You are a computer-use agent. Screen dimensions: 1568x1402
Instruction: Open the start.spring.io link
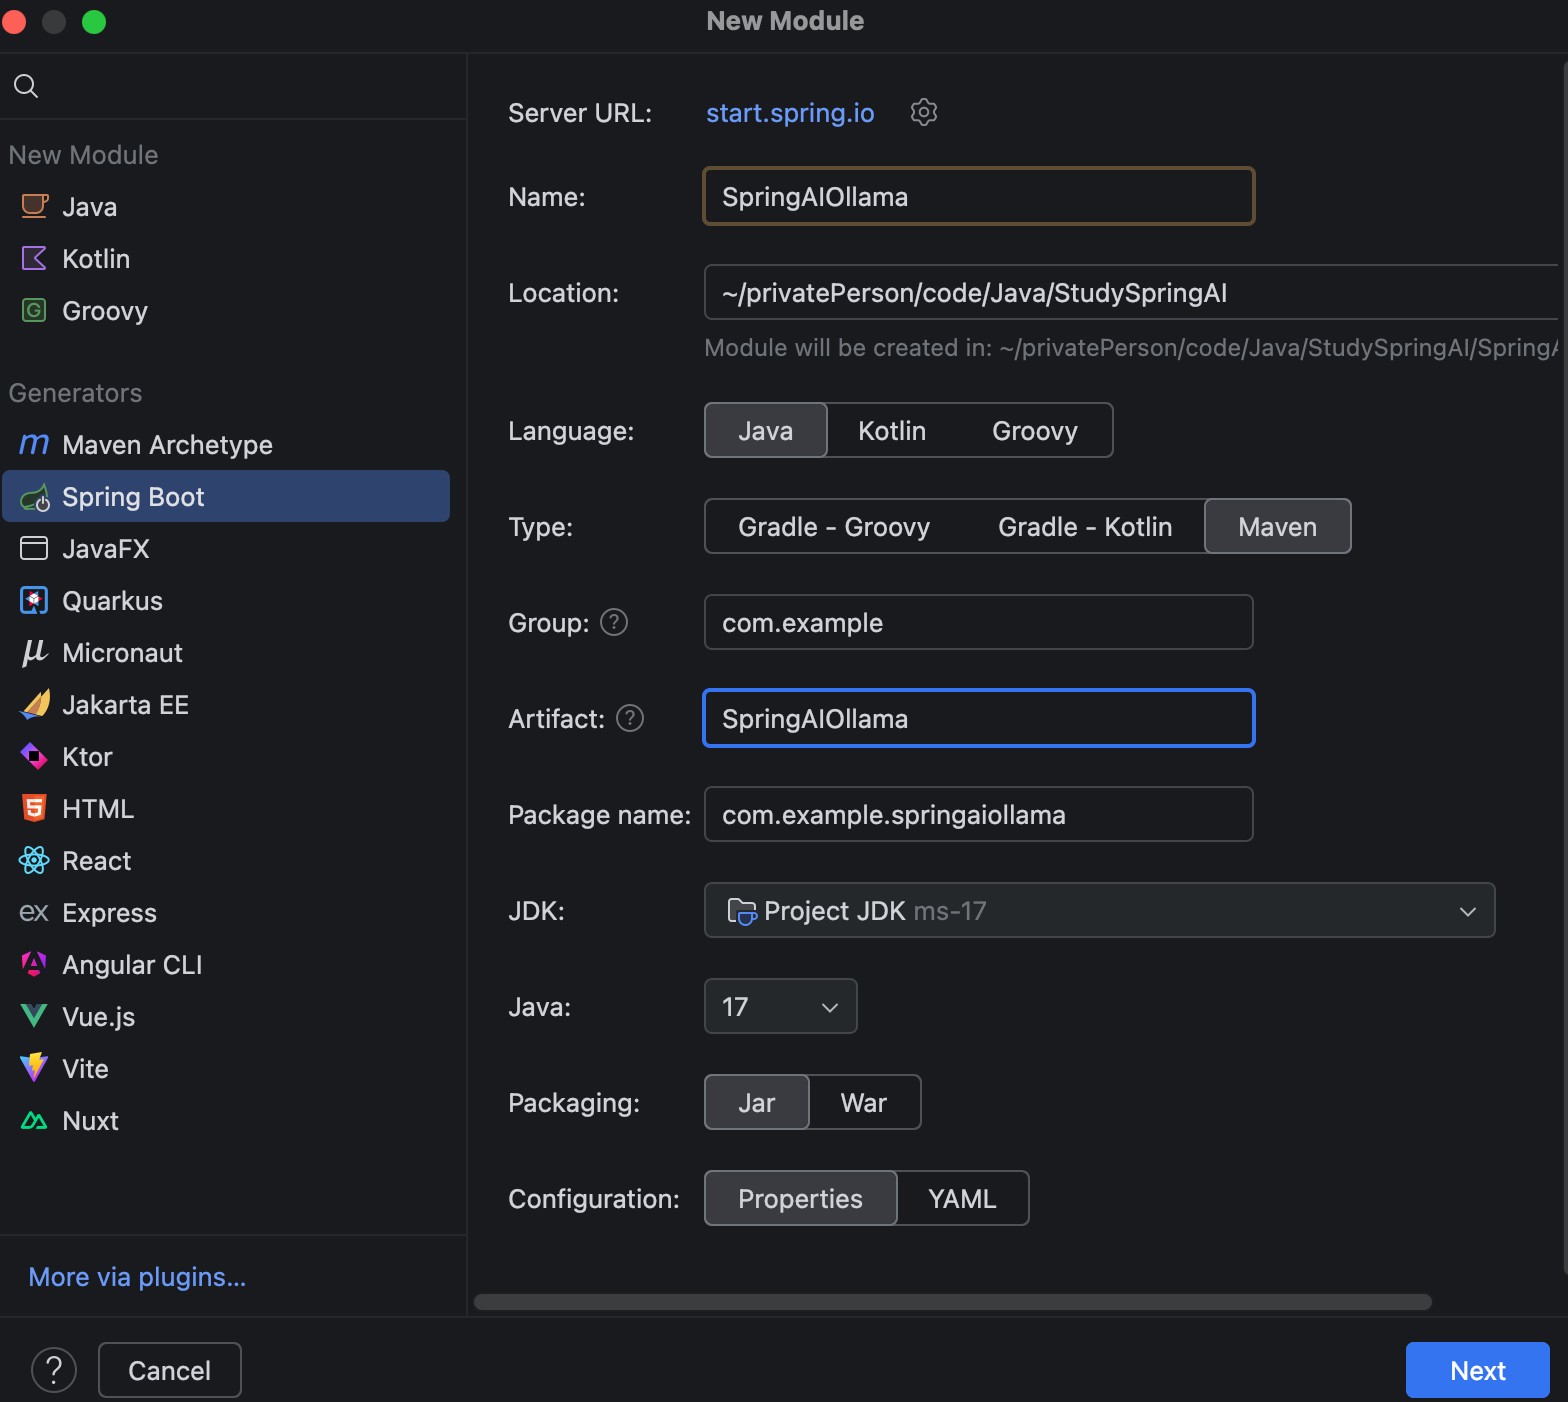click(x=790, y=112)
